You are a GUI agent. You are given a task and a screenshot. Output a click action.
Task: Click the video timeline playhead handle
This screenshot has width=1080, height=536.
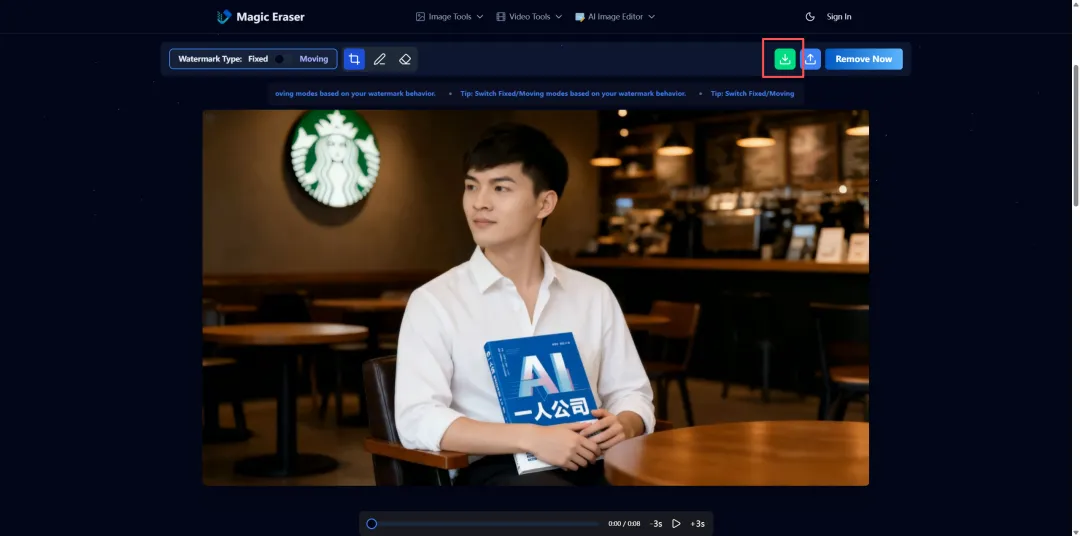[x=371, y=524]
